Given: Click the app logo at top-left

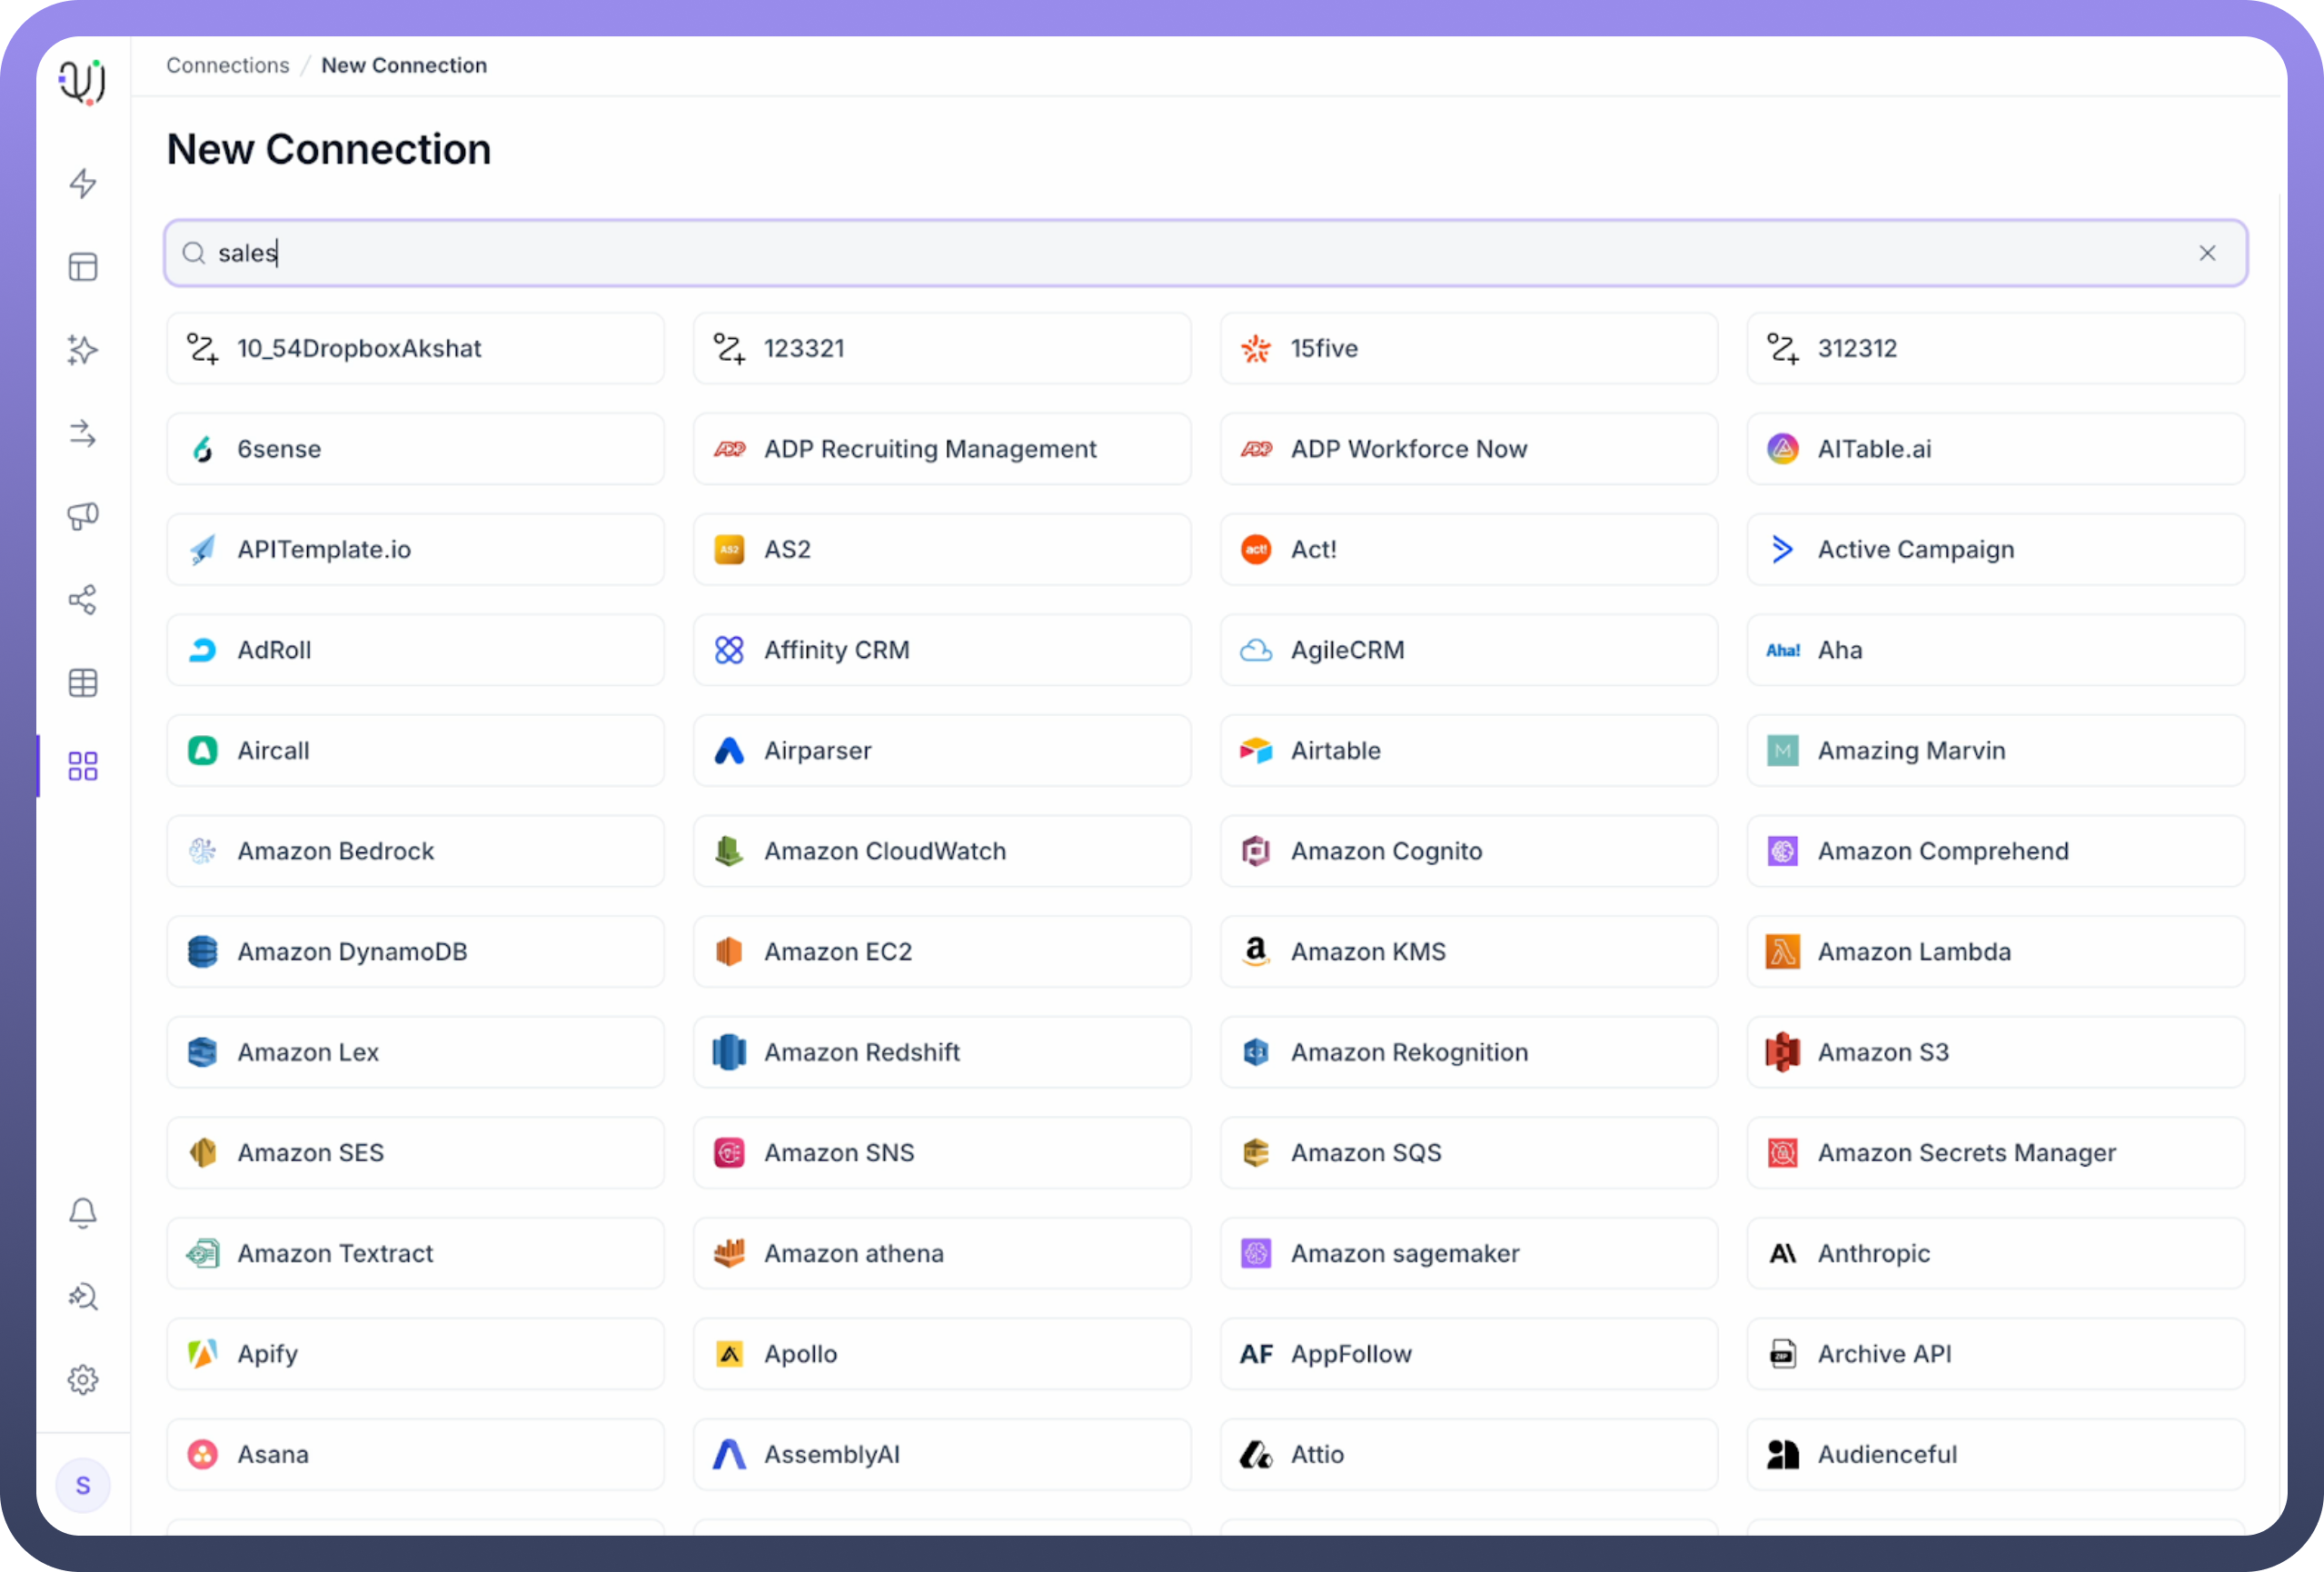Looking at the screenshot, I should (82, 82).
